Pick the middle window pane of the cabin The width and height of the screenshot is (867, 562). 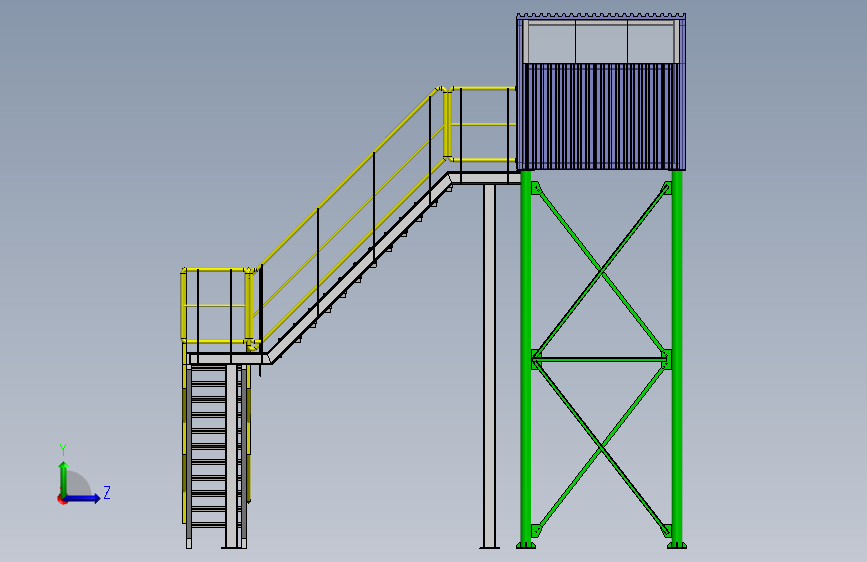[x=601, y=43]
